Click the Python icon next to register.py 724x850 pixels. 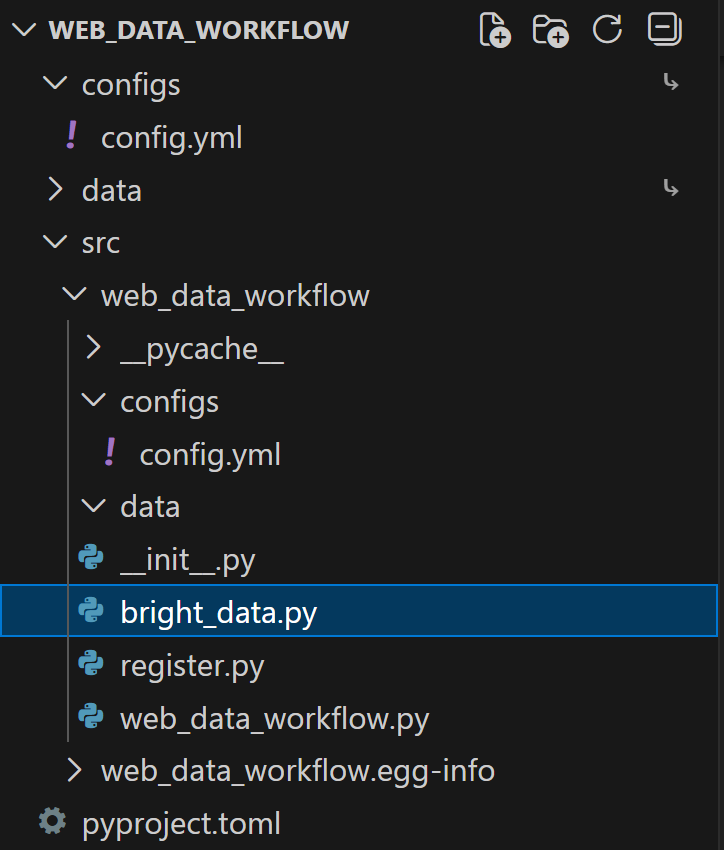click(x=91, y=665)
